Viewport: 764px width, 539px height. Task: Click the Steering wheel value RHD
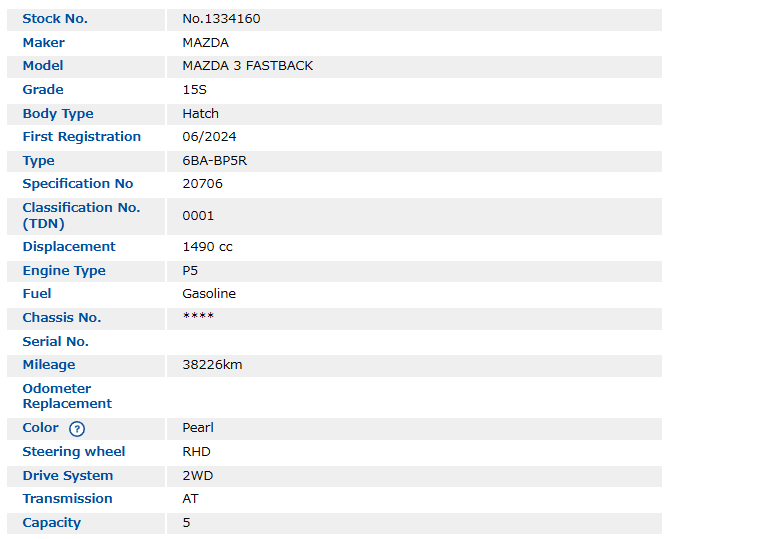click(x=196, y=452)
